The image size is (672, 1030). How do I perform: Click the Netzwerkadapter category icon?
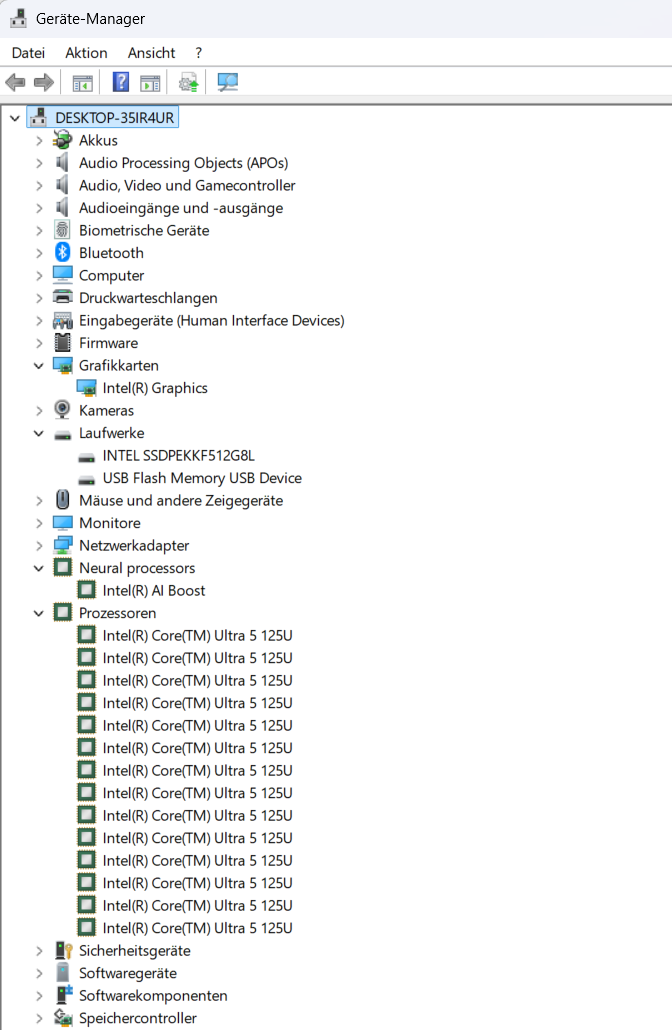pos(62,545)
